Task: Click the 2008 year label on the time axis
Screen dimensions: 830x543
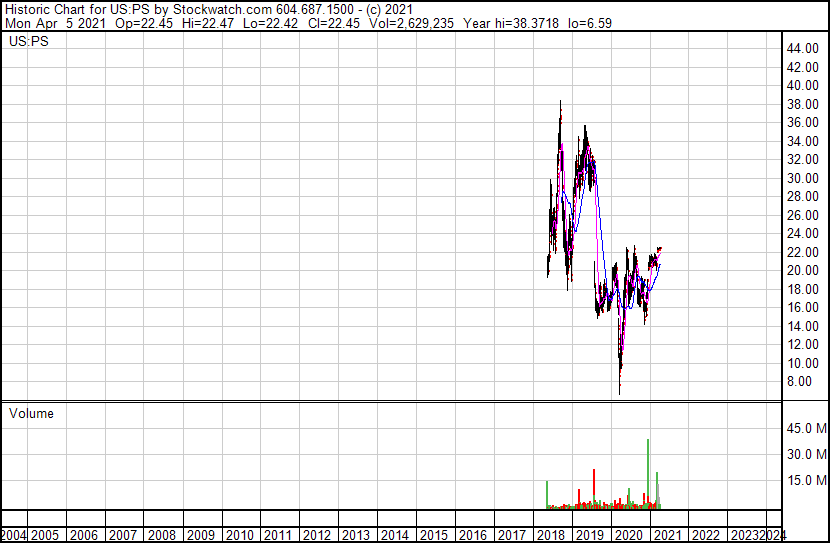Action: pyautogui.click(x=161, y=535)
